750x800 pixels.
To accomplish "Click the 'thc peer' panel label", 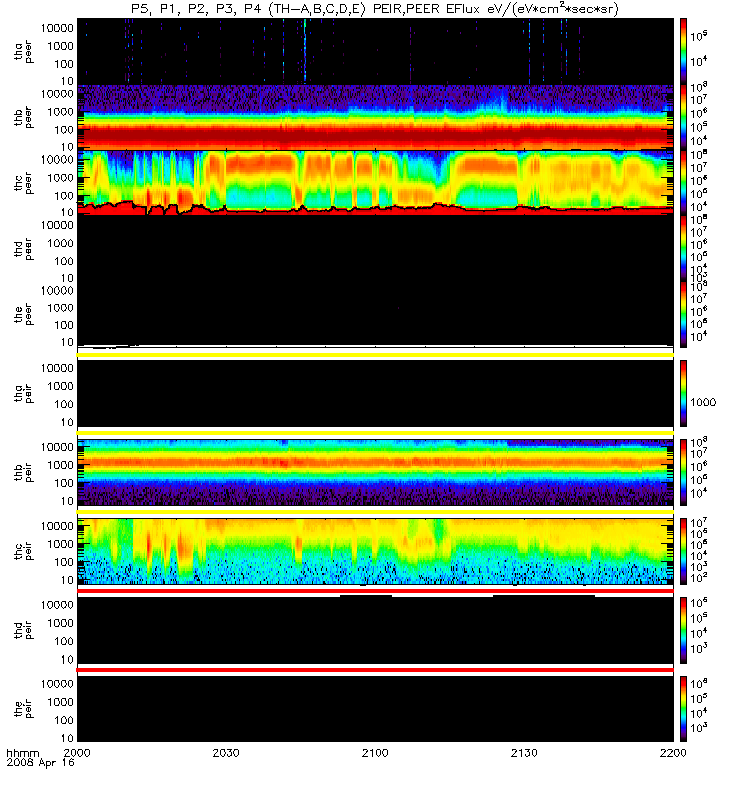I will [x=23, y=183].
